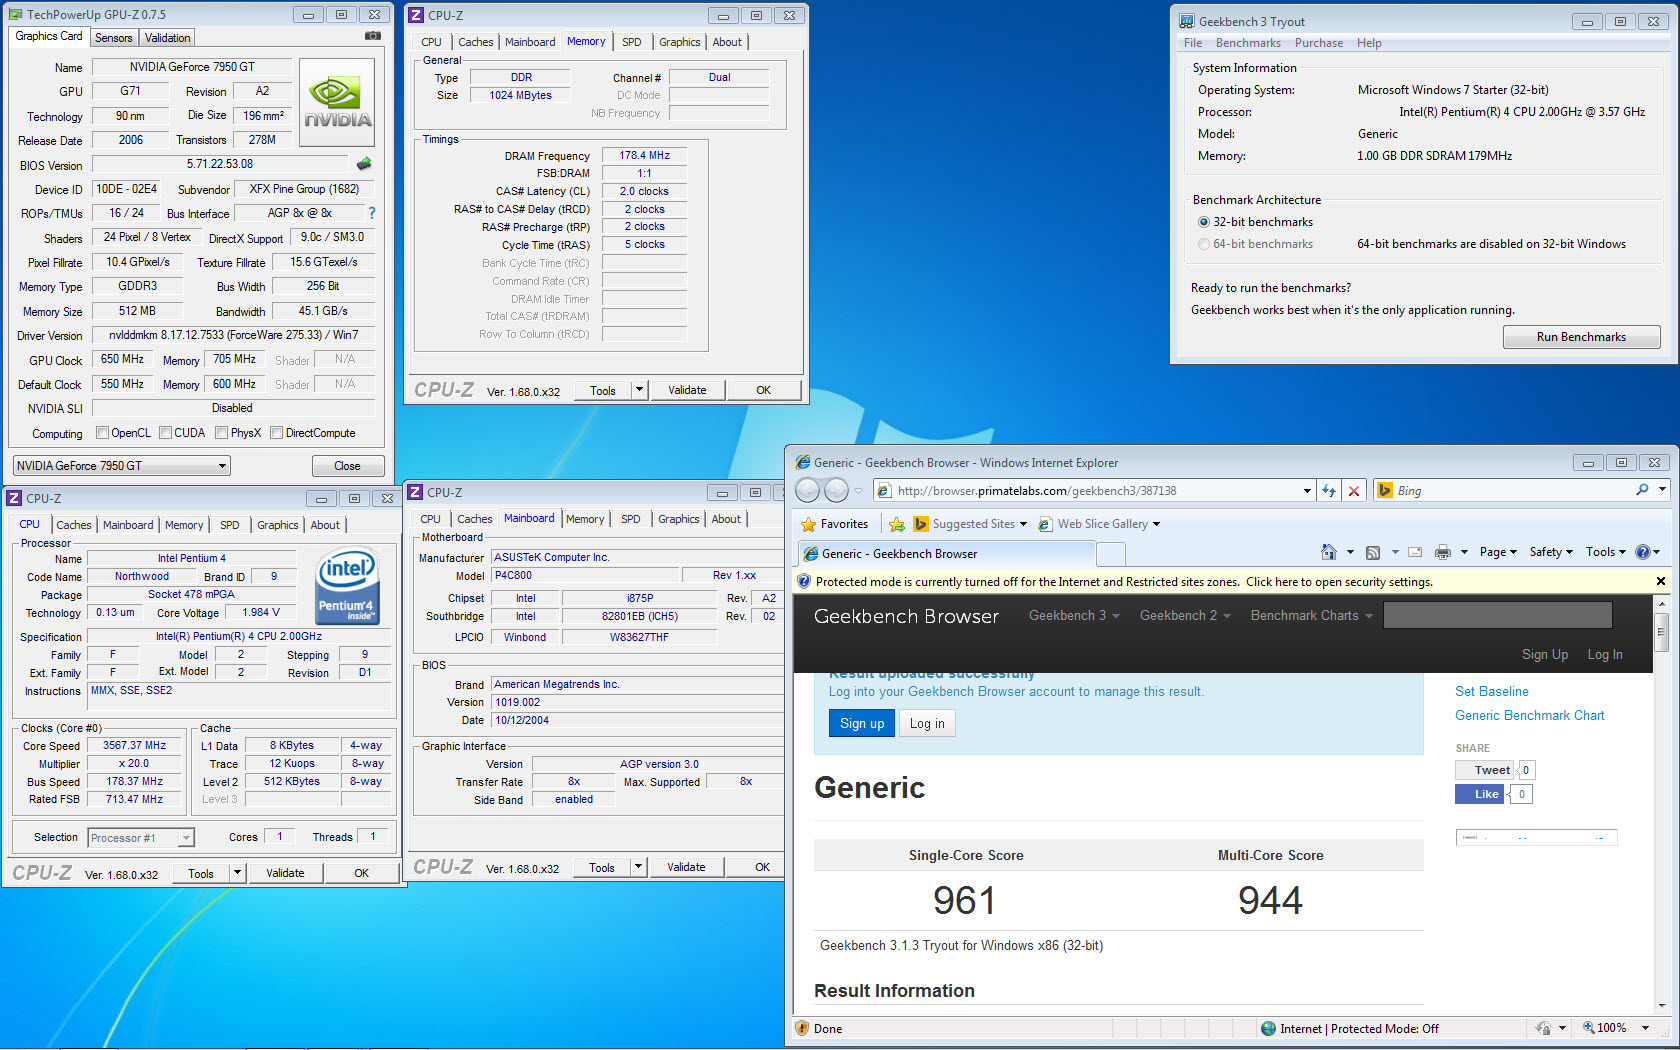Toggle DirectCompute checkbox in GPU-Z
The image size is (1680, 1050).
(x=277, y=433)
